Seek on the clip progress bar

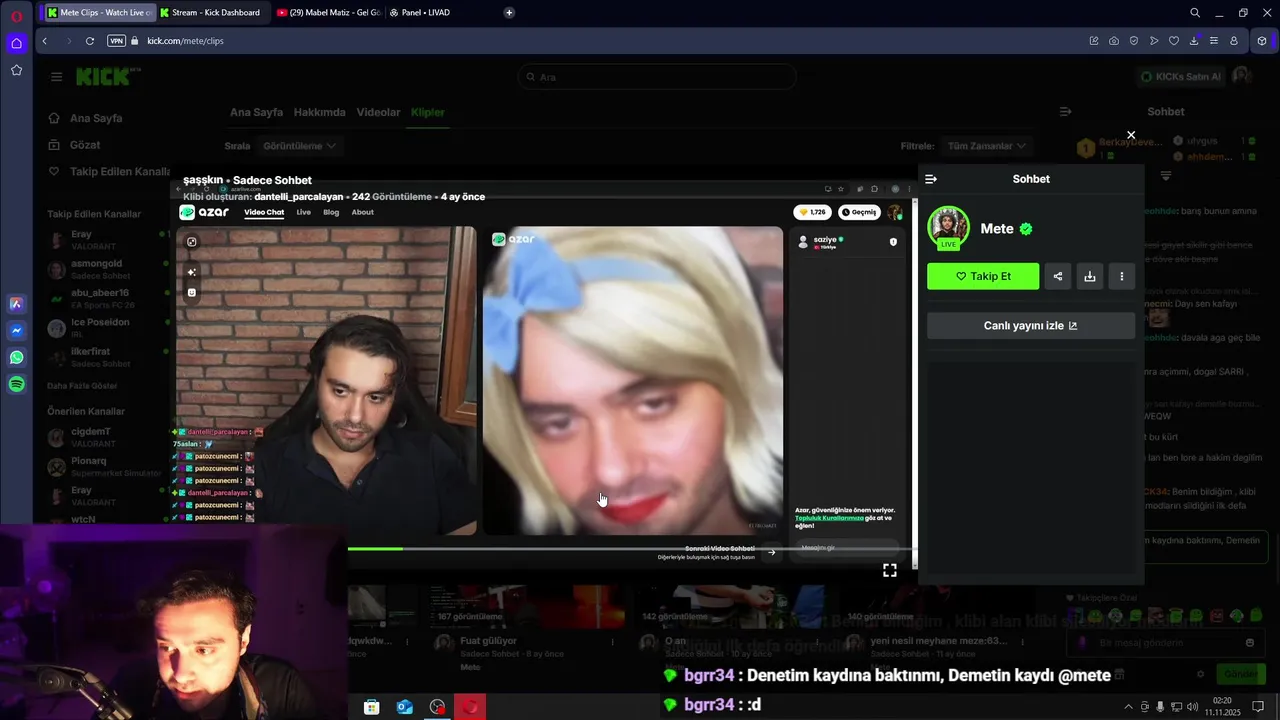[x=630, y=548]
